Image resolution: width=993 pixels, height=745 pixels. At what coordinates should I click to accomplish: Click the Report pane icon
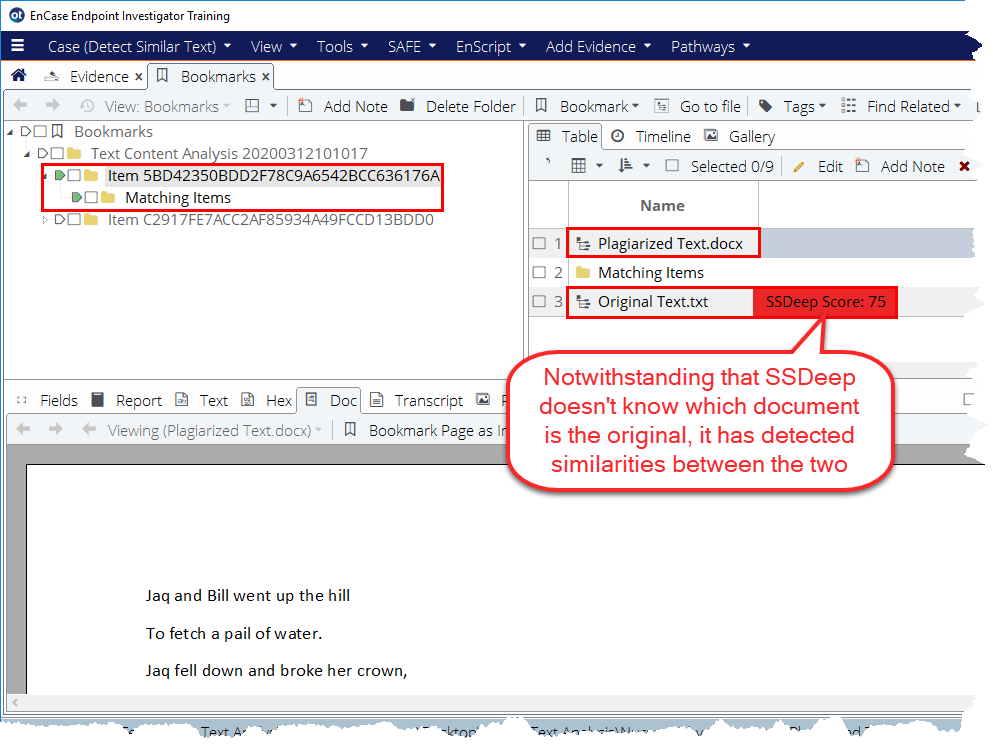tap(98, 399)
